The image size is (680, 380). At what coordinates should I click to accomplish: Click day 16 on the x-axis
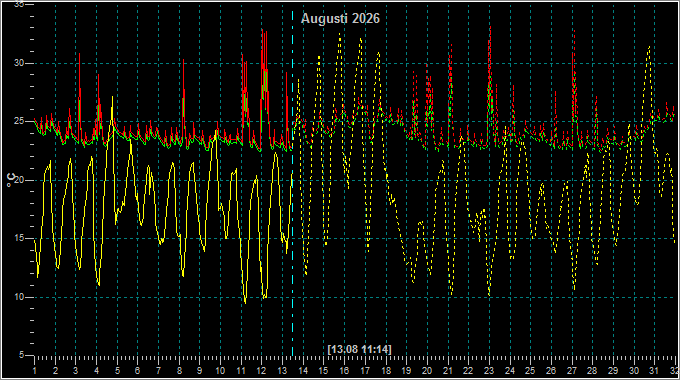pyautogui.click(x=344, y=371)
